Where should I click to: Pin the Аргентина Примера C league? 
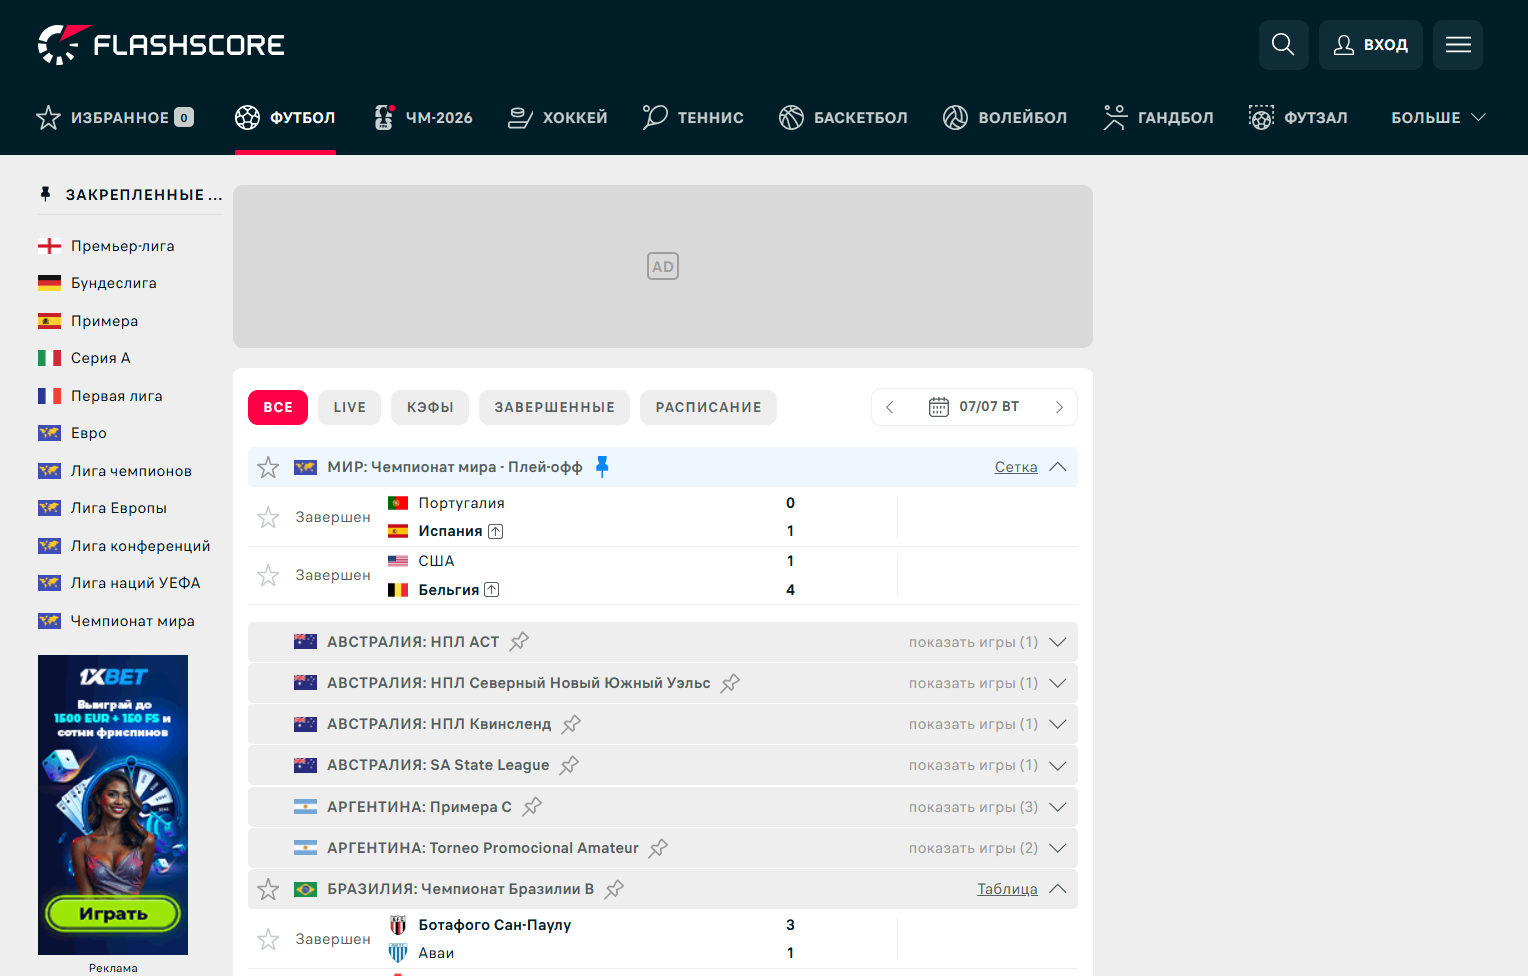click(x=532, y=806)
